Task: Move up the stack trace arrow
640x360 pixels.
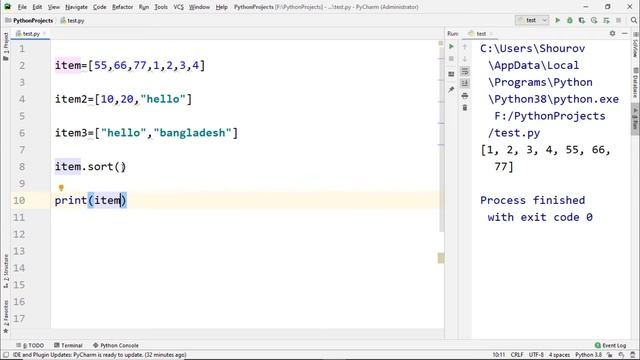Action: pos(464,47)
